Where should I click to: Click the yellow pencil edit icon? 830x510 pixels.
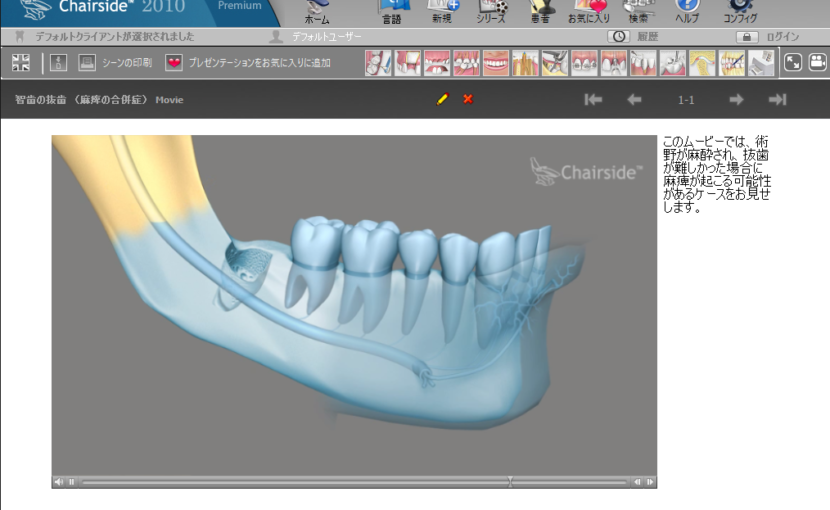click(x=442, y=99)
